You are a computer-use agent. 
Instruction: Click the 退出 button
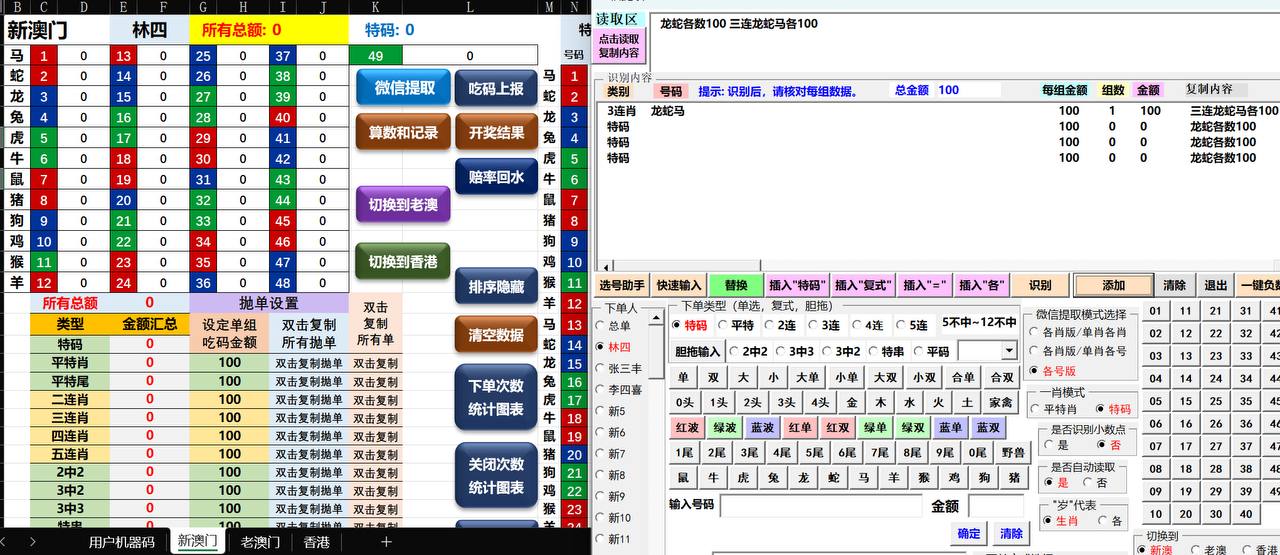1215,285
